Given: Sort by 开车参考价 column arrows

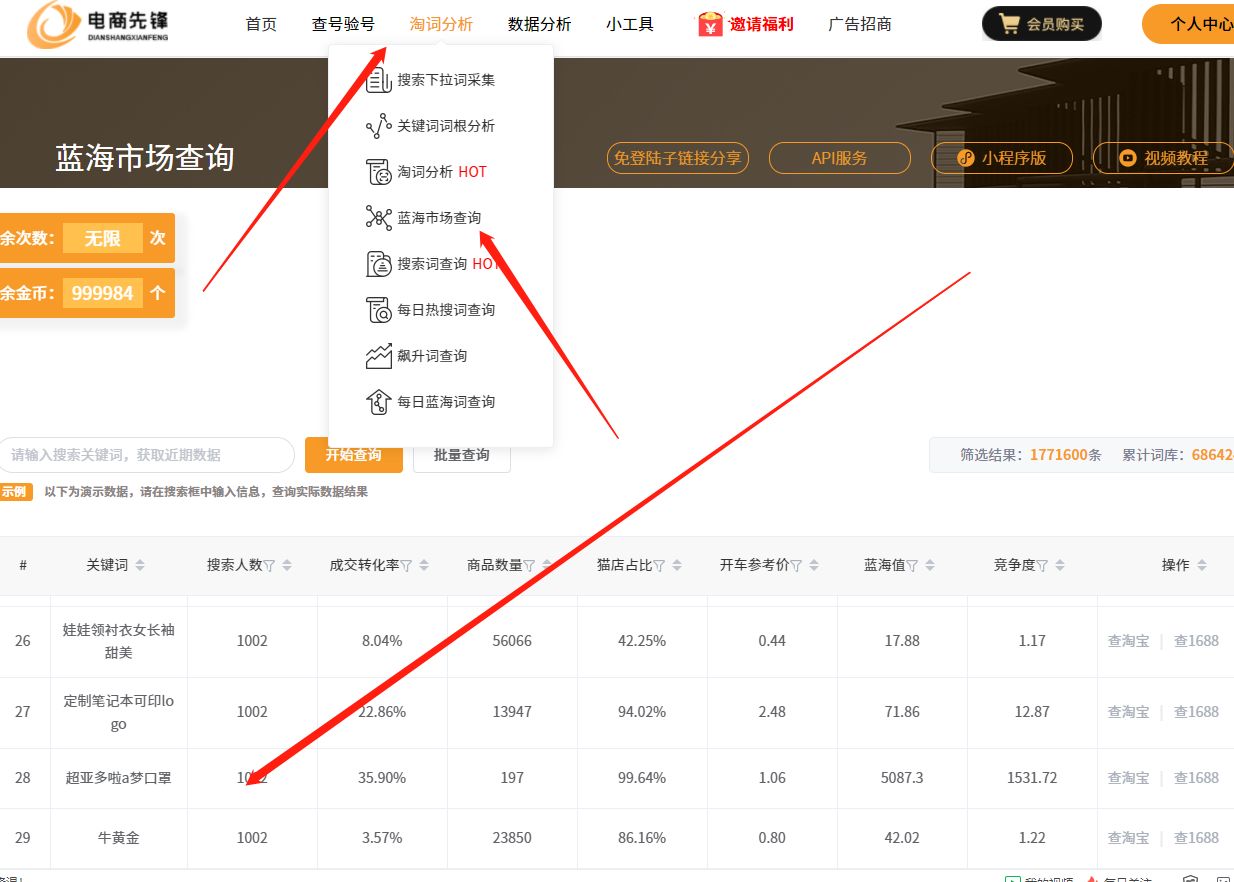Looking at the screenshot, I should 814,566.
